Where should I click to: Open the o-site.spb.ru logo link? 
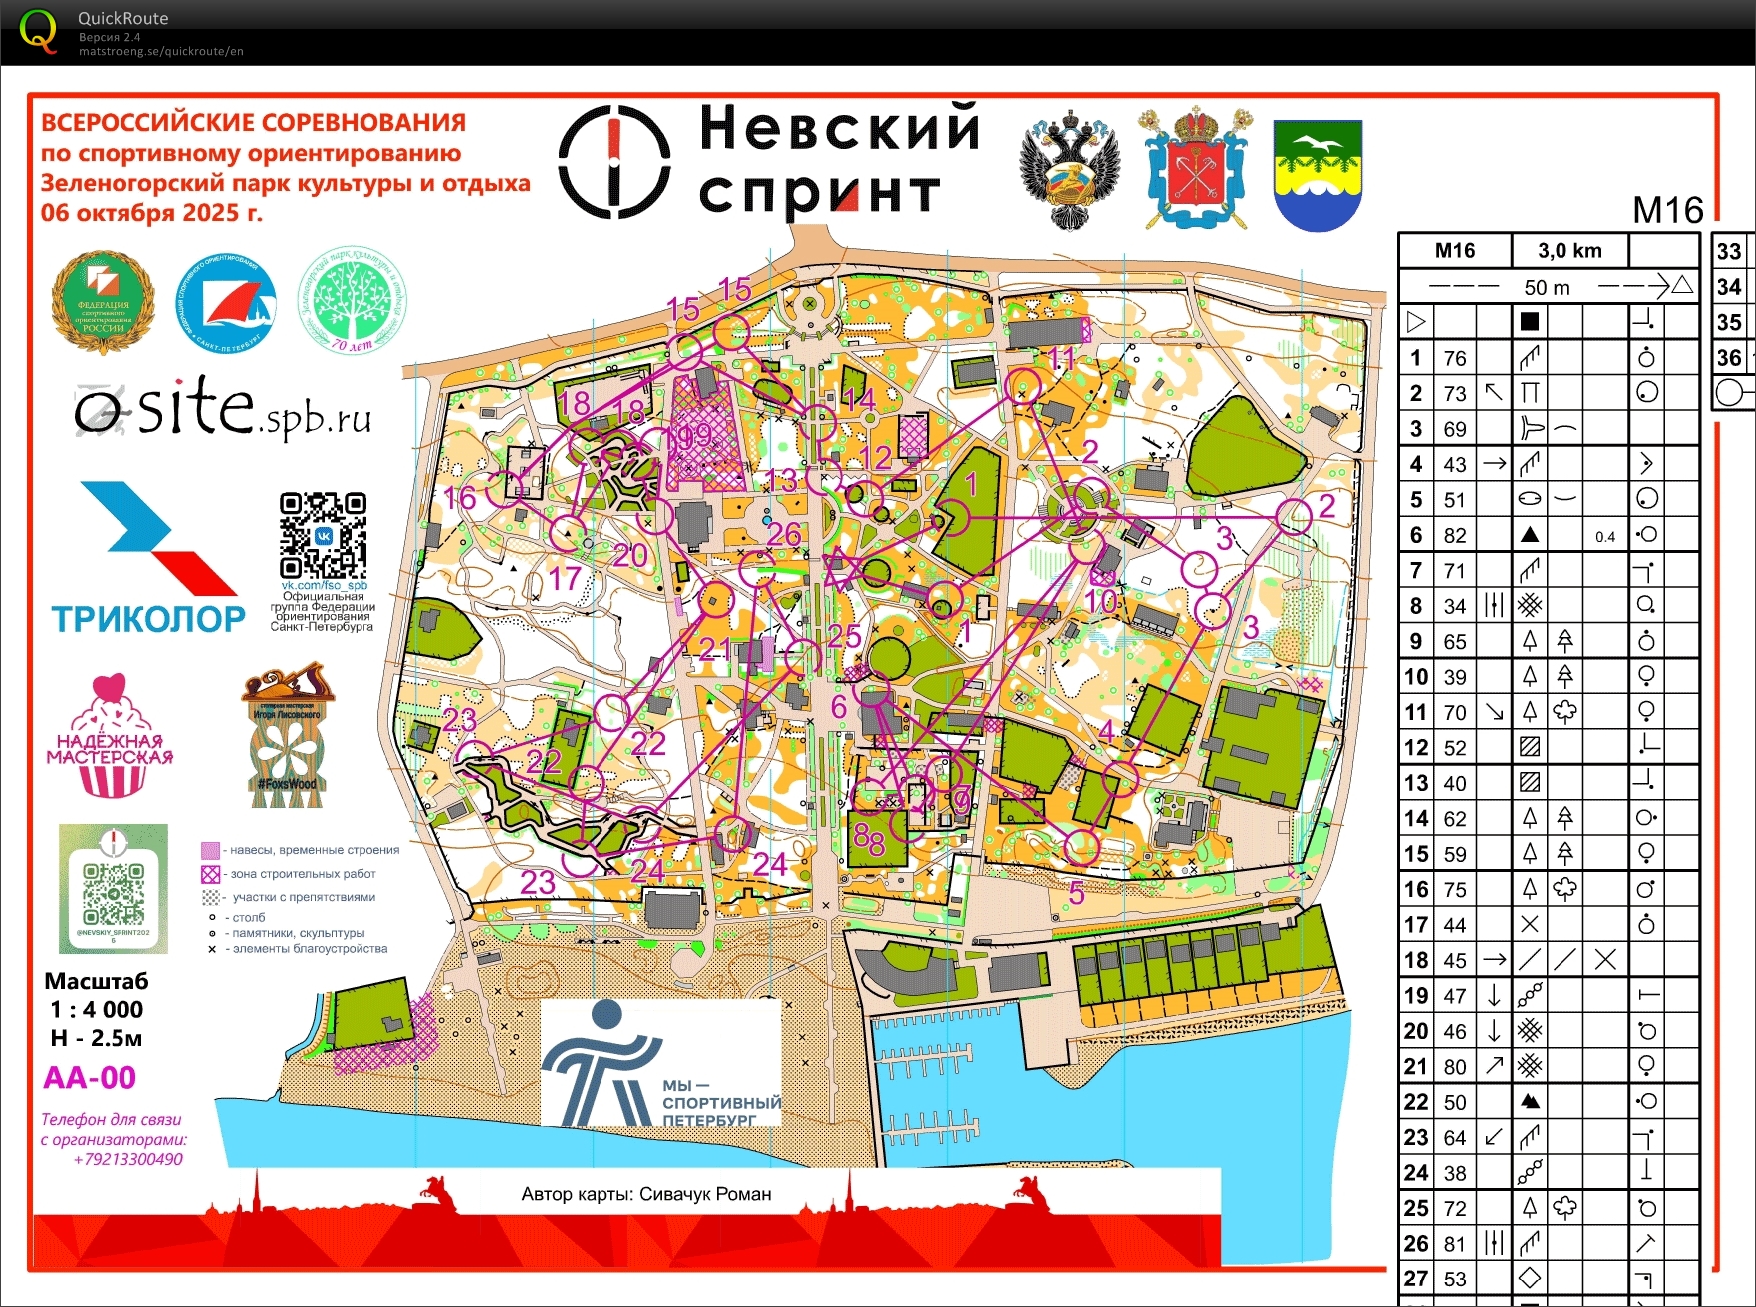[x=223, y=409]
